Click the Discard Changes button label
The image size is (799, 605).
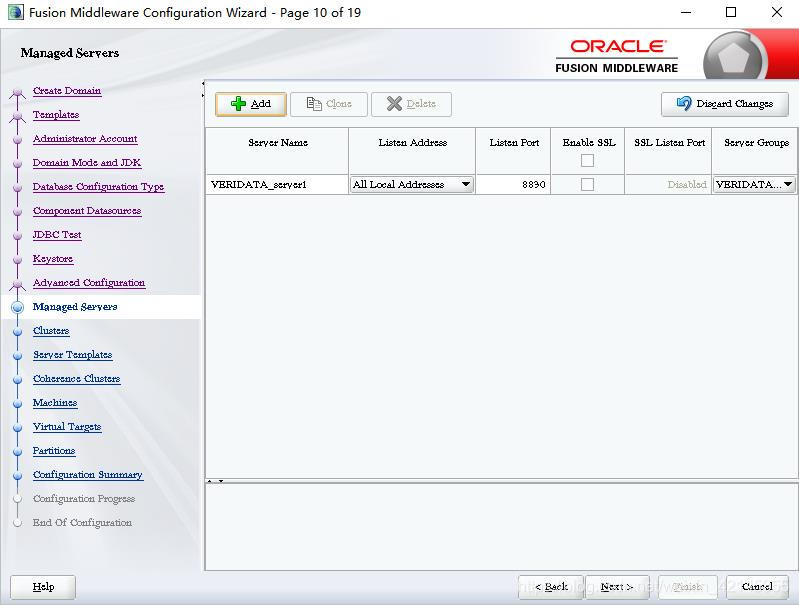coord(734,104)
